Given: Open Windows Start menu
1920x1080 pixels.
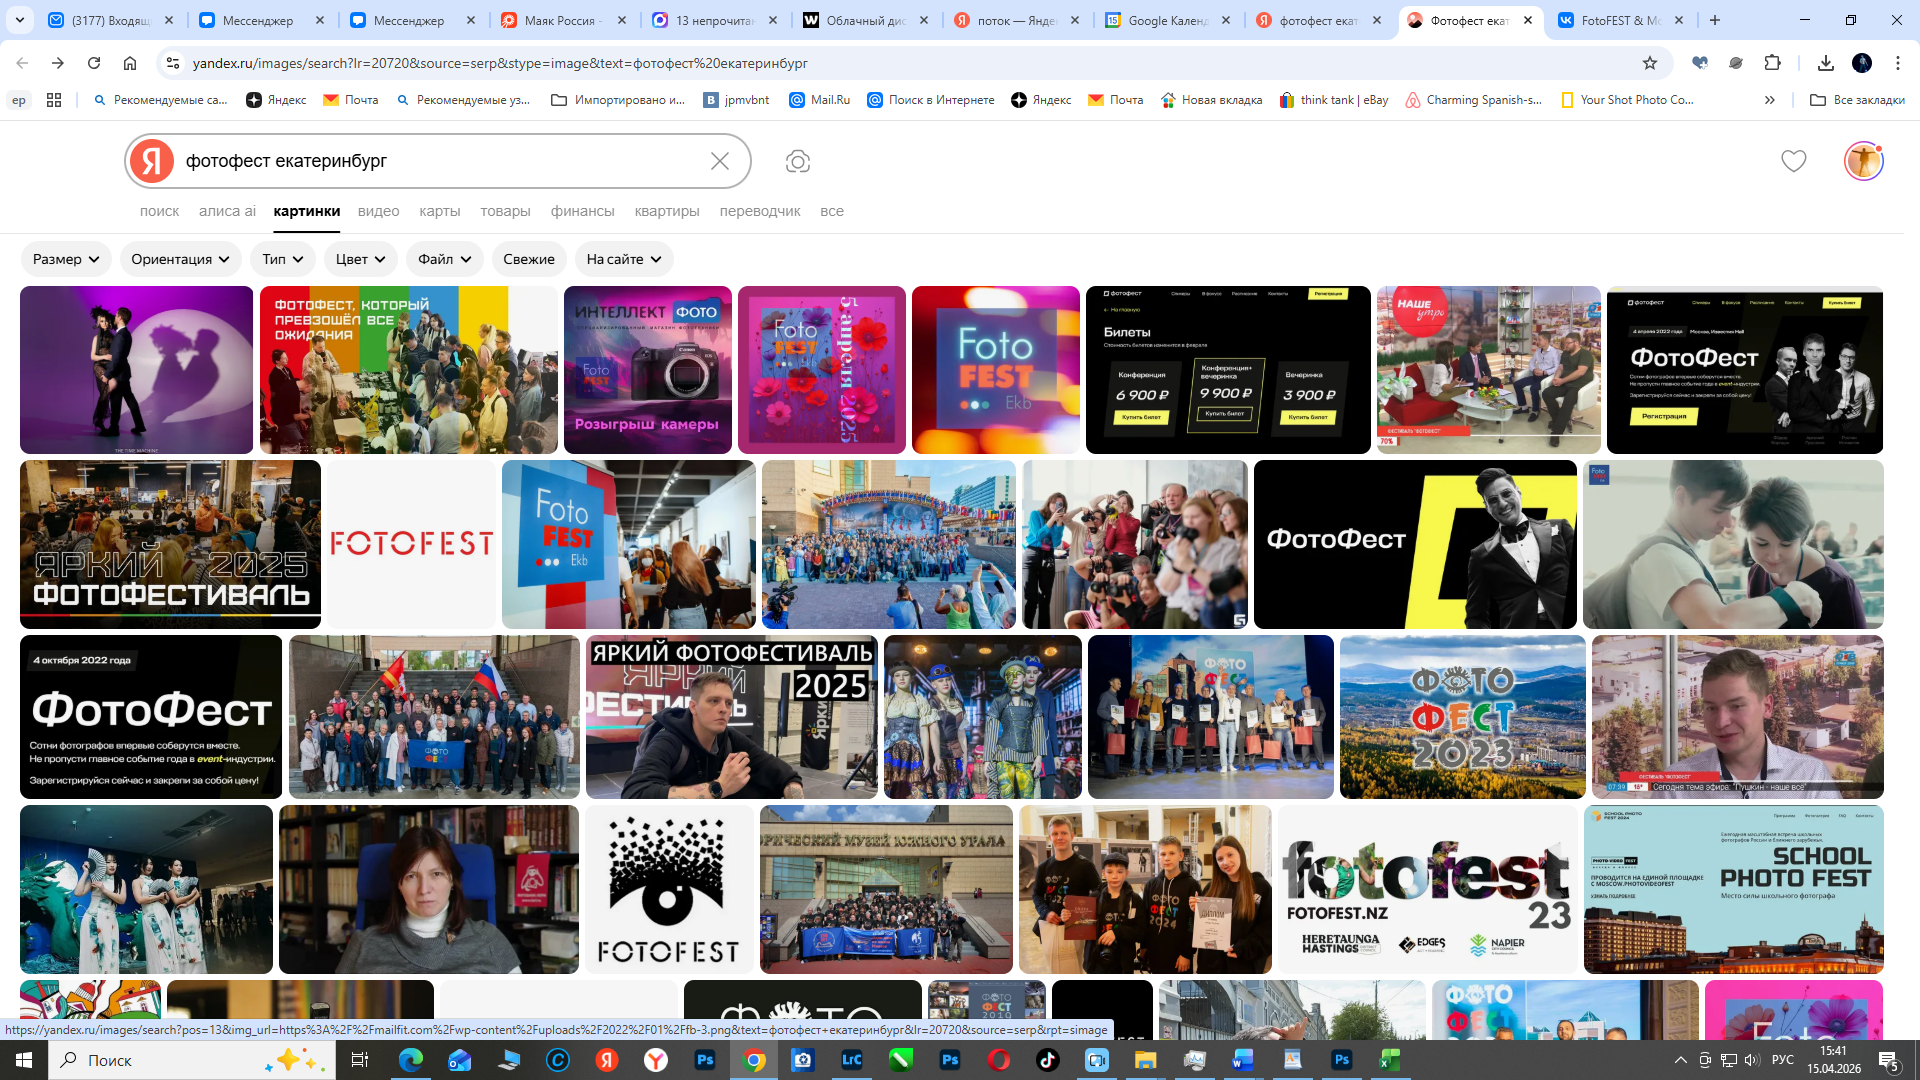Looking at the screenshot, I should click(x=24, y=1060).
